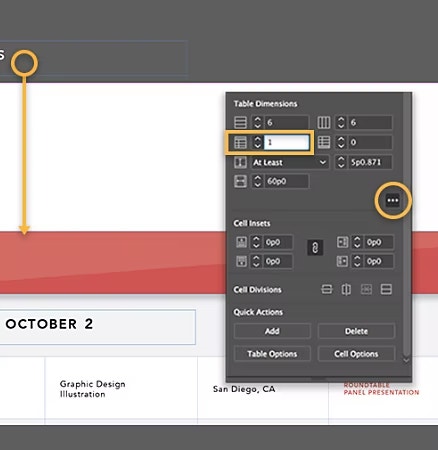Click the Table Dimensions section label
The image size is (438, 450).
[265, 104]
